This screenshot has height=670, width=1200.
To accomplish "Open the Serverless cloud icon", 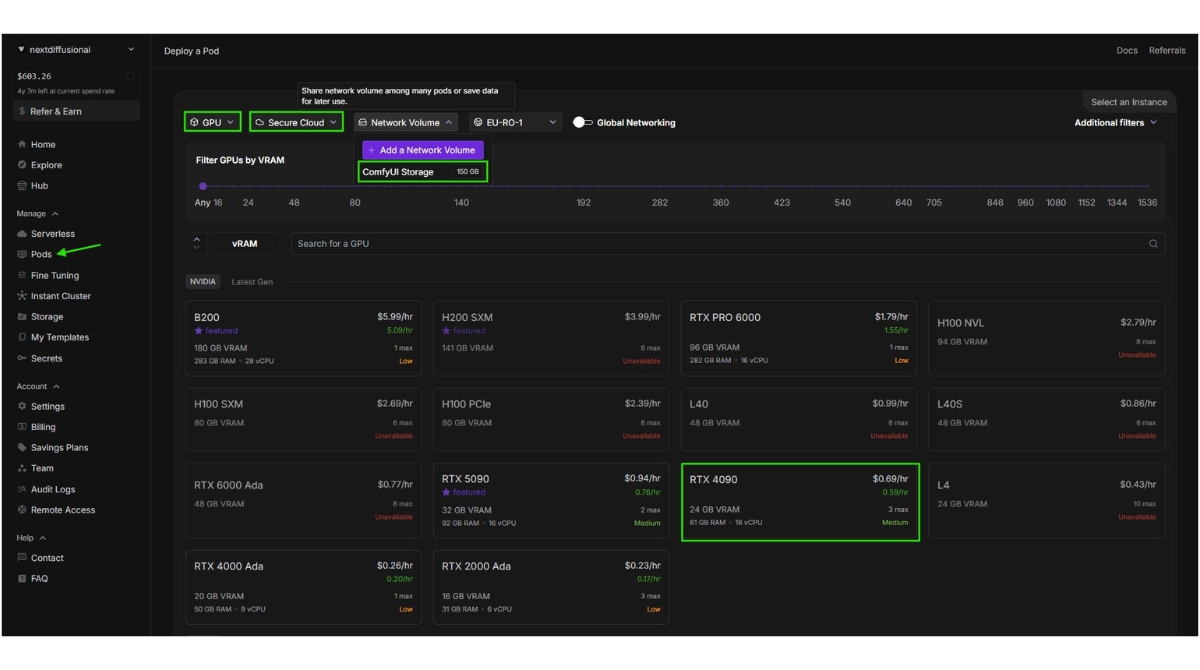I will tap(22, 234).
